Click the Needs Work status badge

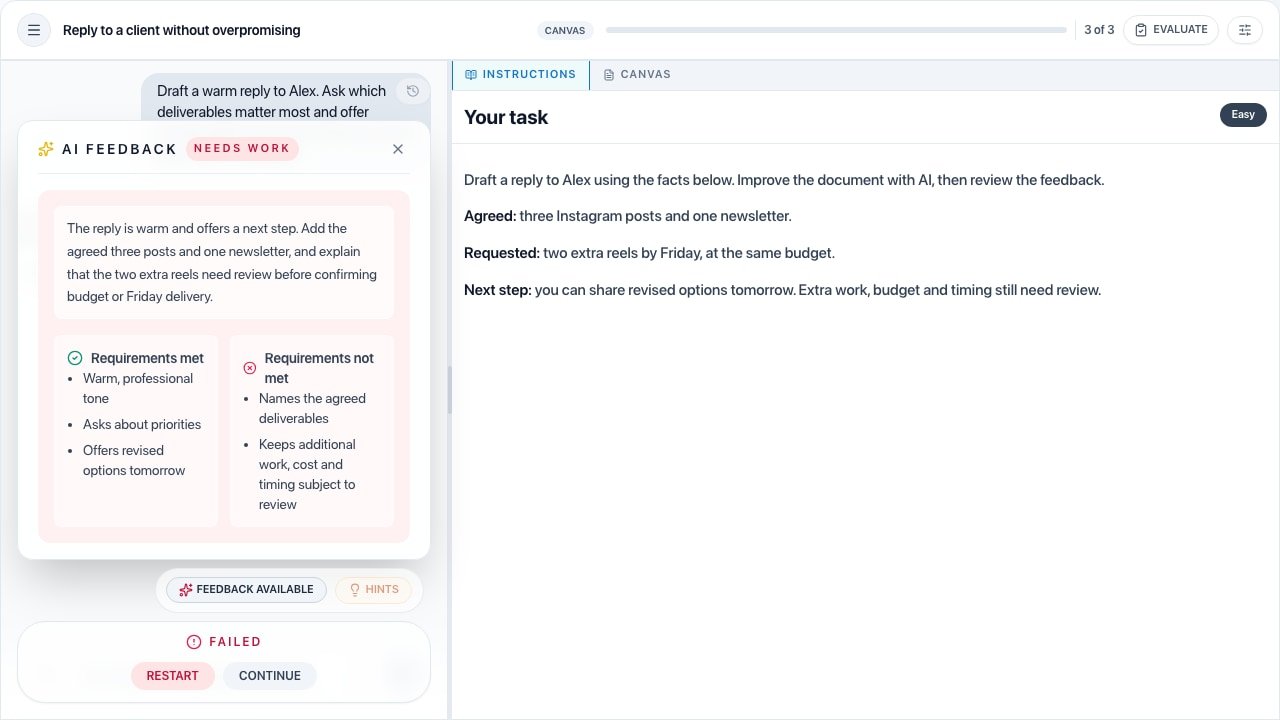tap(242, 149)
